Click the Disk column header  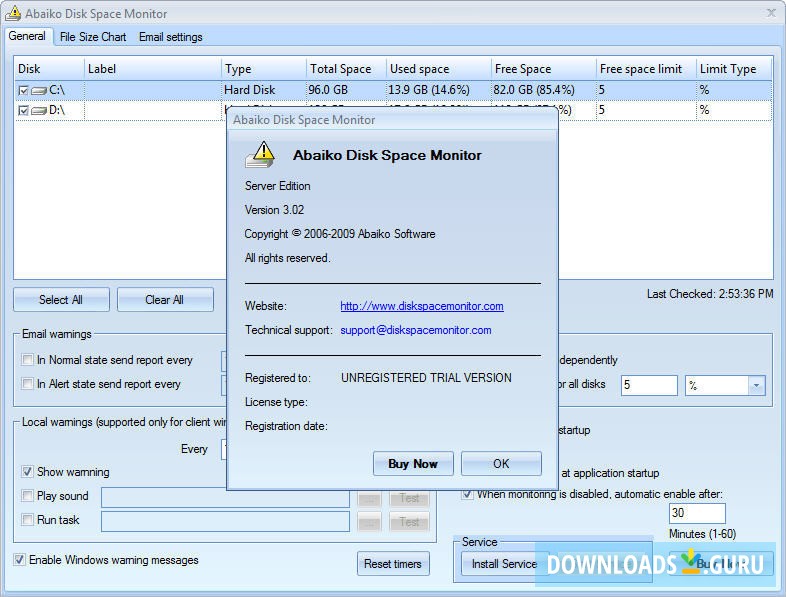click(49, 69)
